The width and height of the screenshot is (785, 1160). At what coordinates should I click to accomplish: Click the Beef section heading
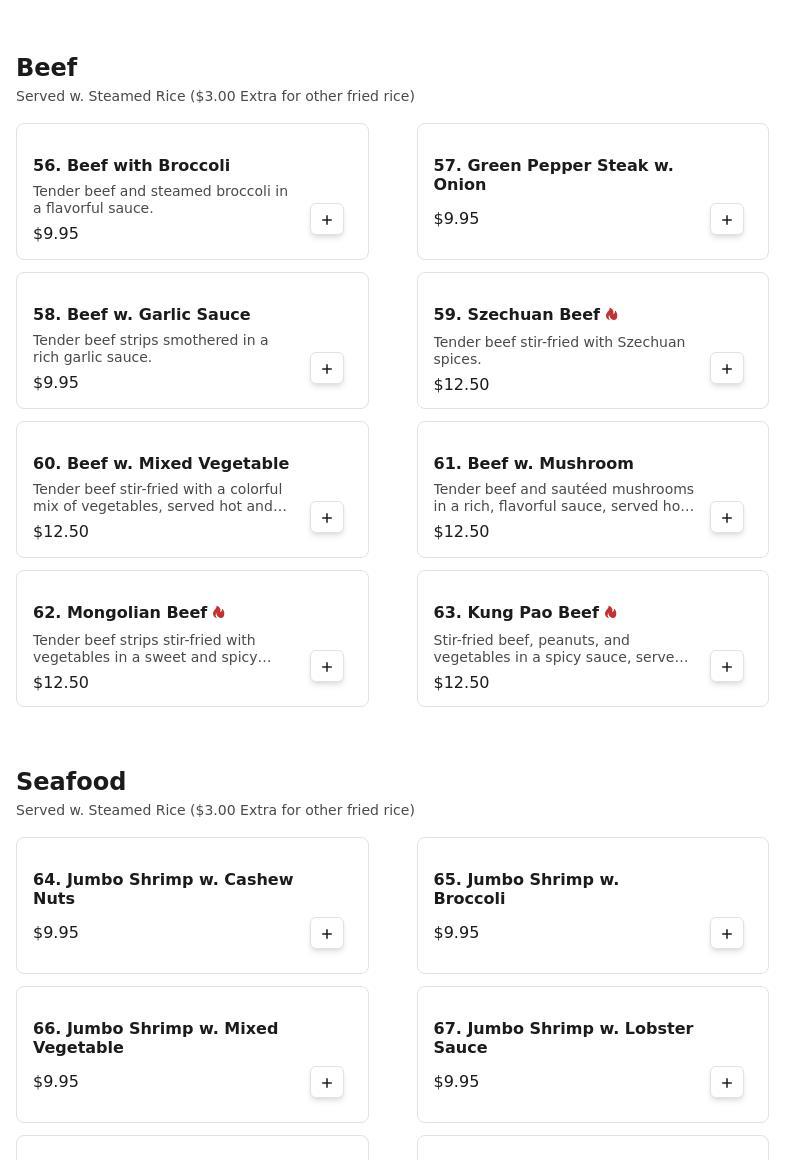click(47, 67)
